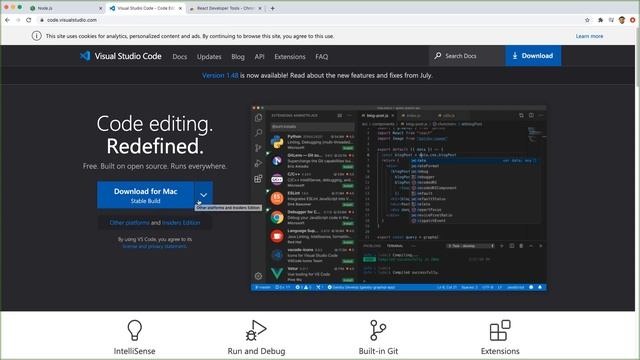This screenshot has height=360, width=640.
Task: Open the Run and Debug text link
Action: click(256, 351)
